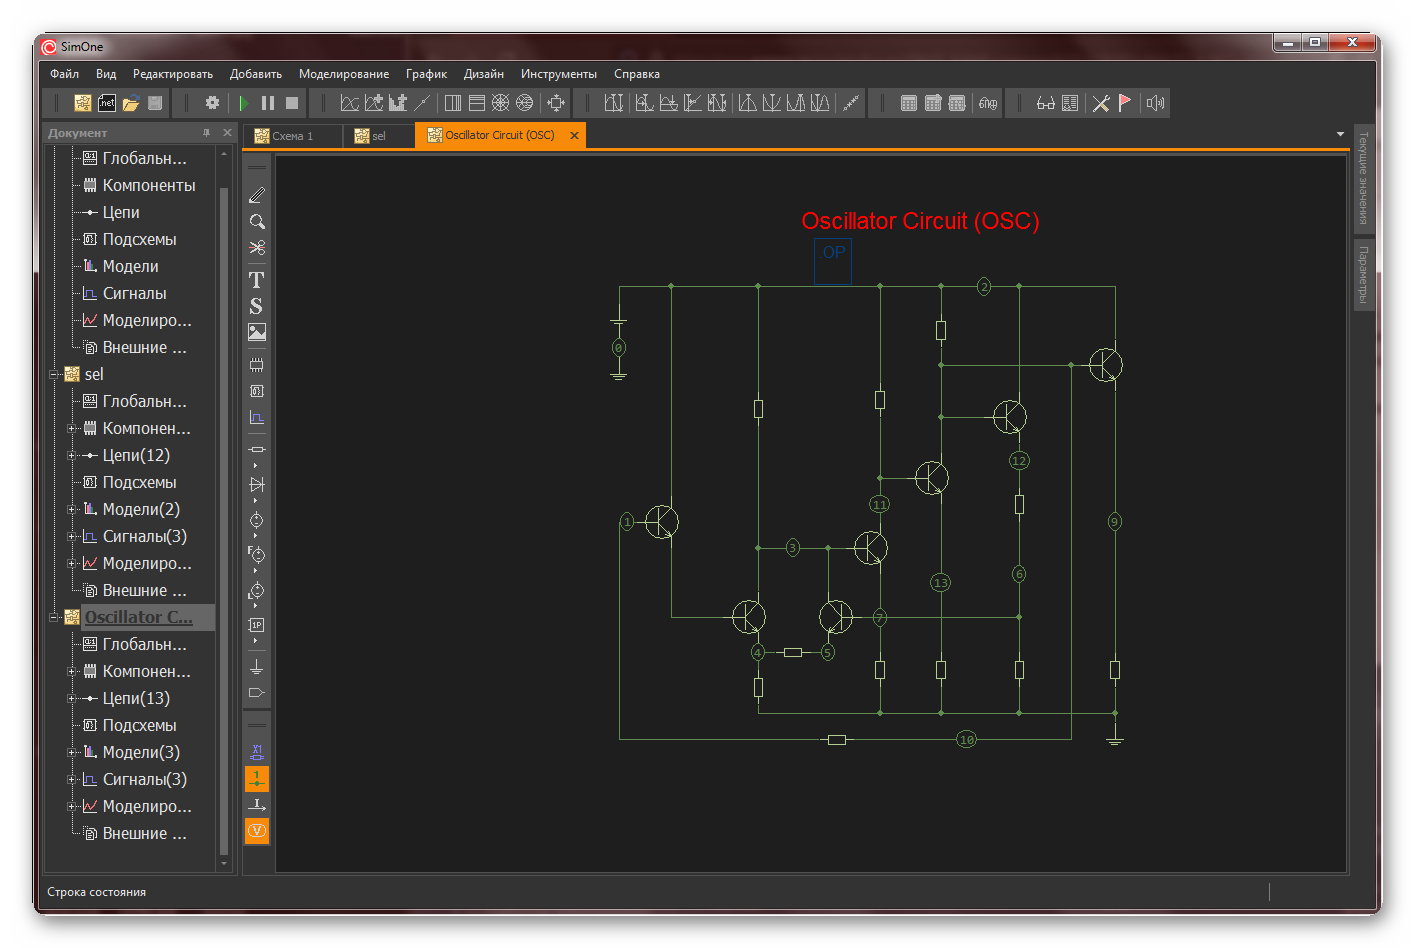The width and height of the screenshot is (1415, 948).
Task: Select the insert image tool
Action: coord(257,333)
